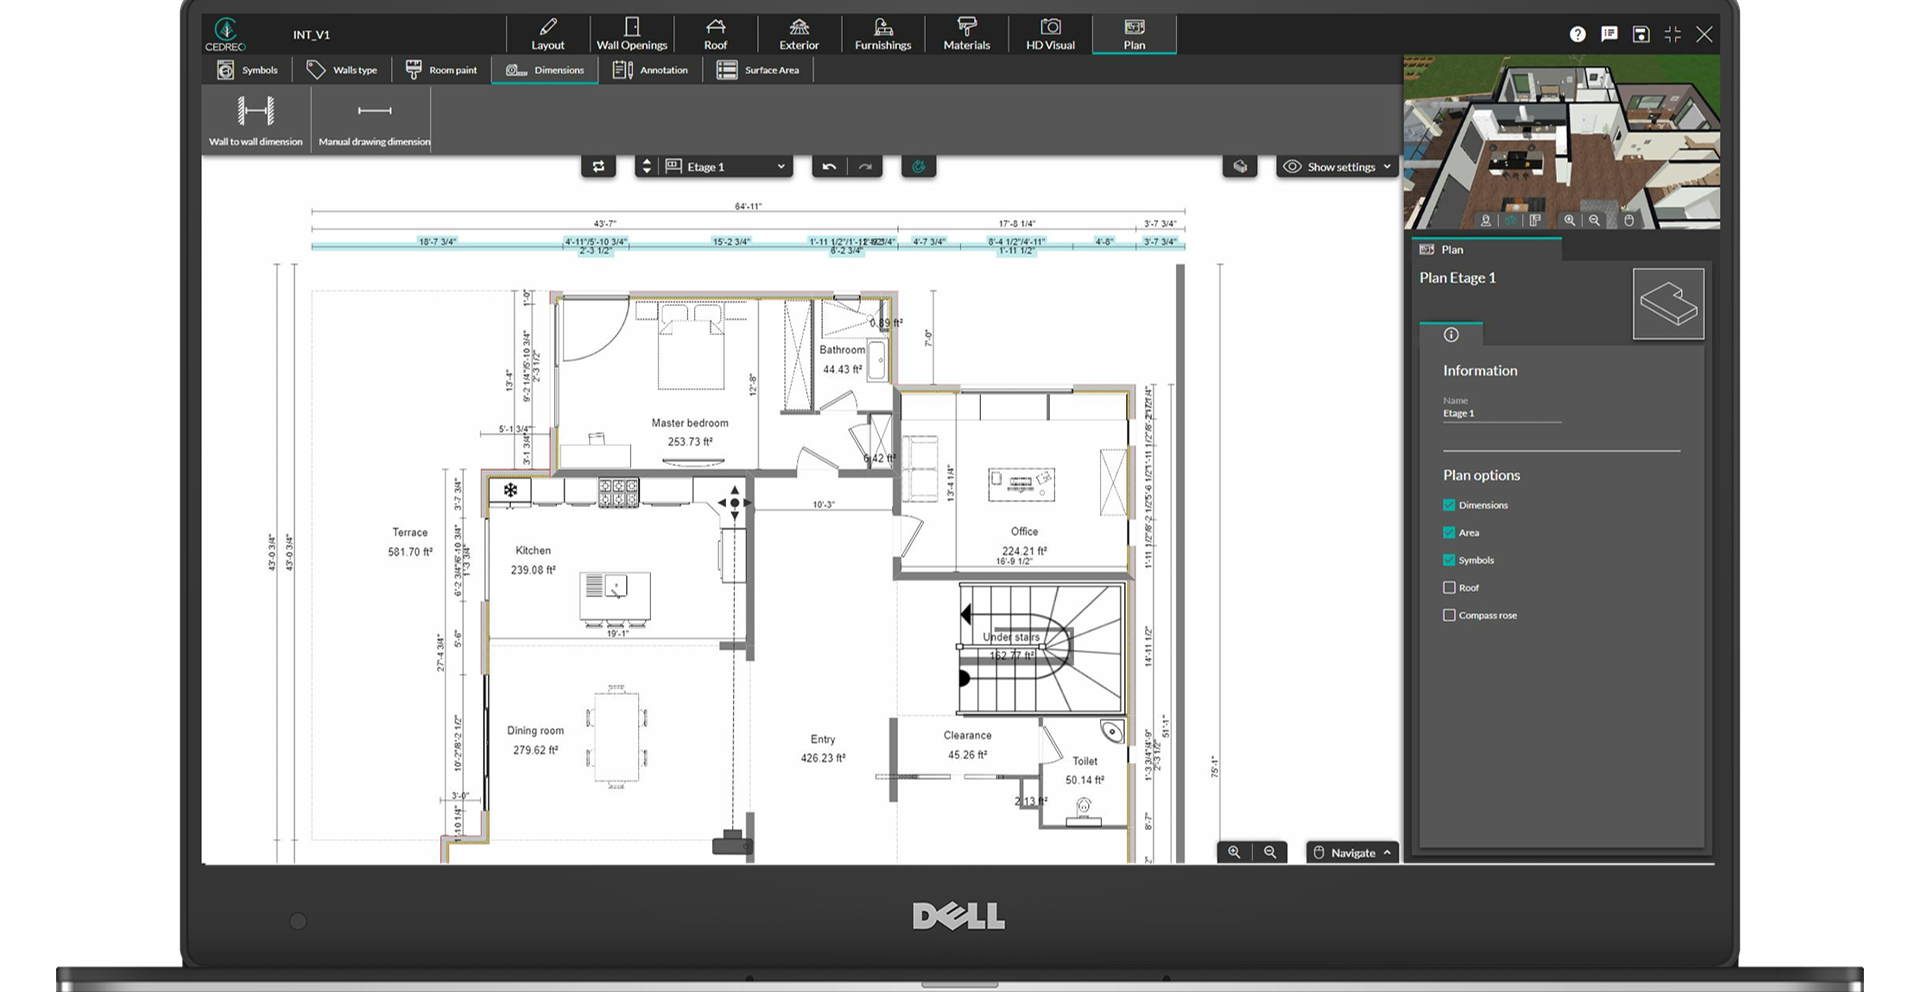Enable the Roof plan option
Viewport: 1920px width, 992px height.
click(x=1449, y=588)
